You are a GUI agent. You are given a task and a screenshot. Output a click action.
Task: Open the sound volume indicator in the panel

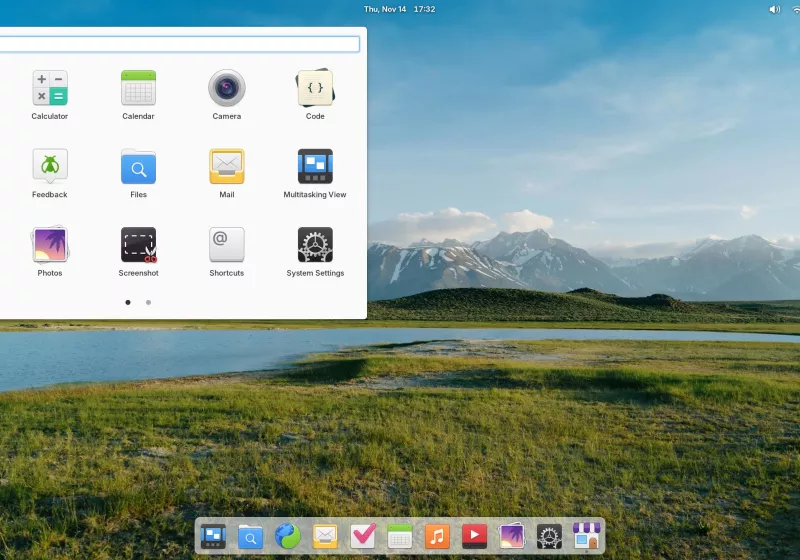click(774, 9)
